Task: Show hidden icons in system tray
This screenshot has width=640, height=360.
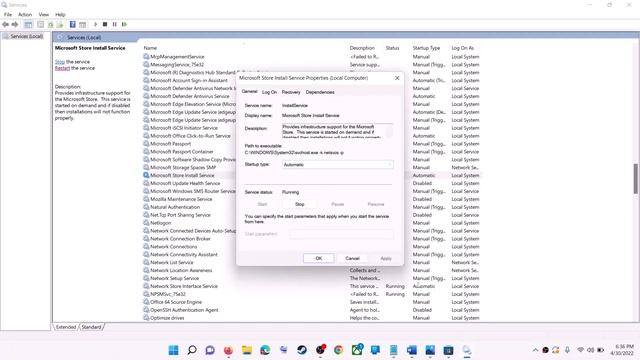Action: coord(535,350)
